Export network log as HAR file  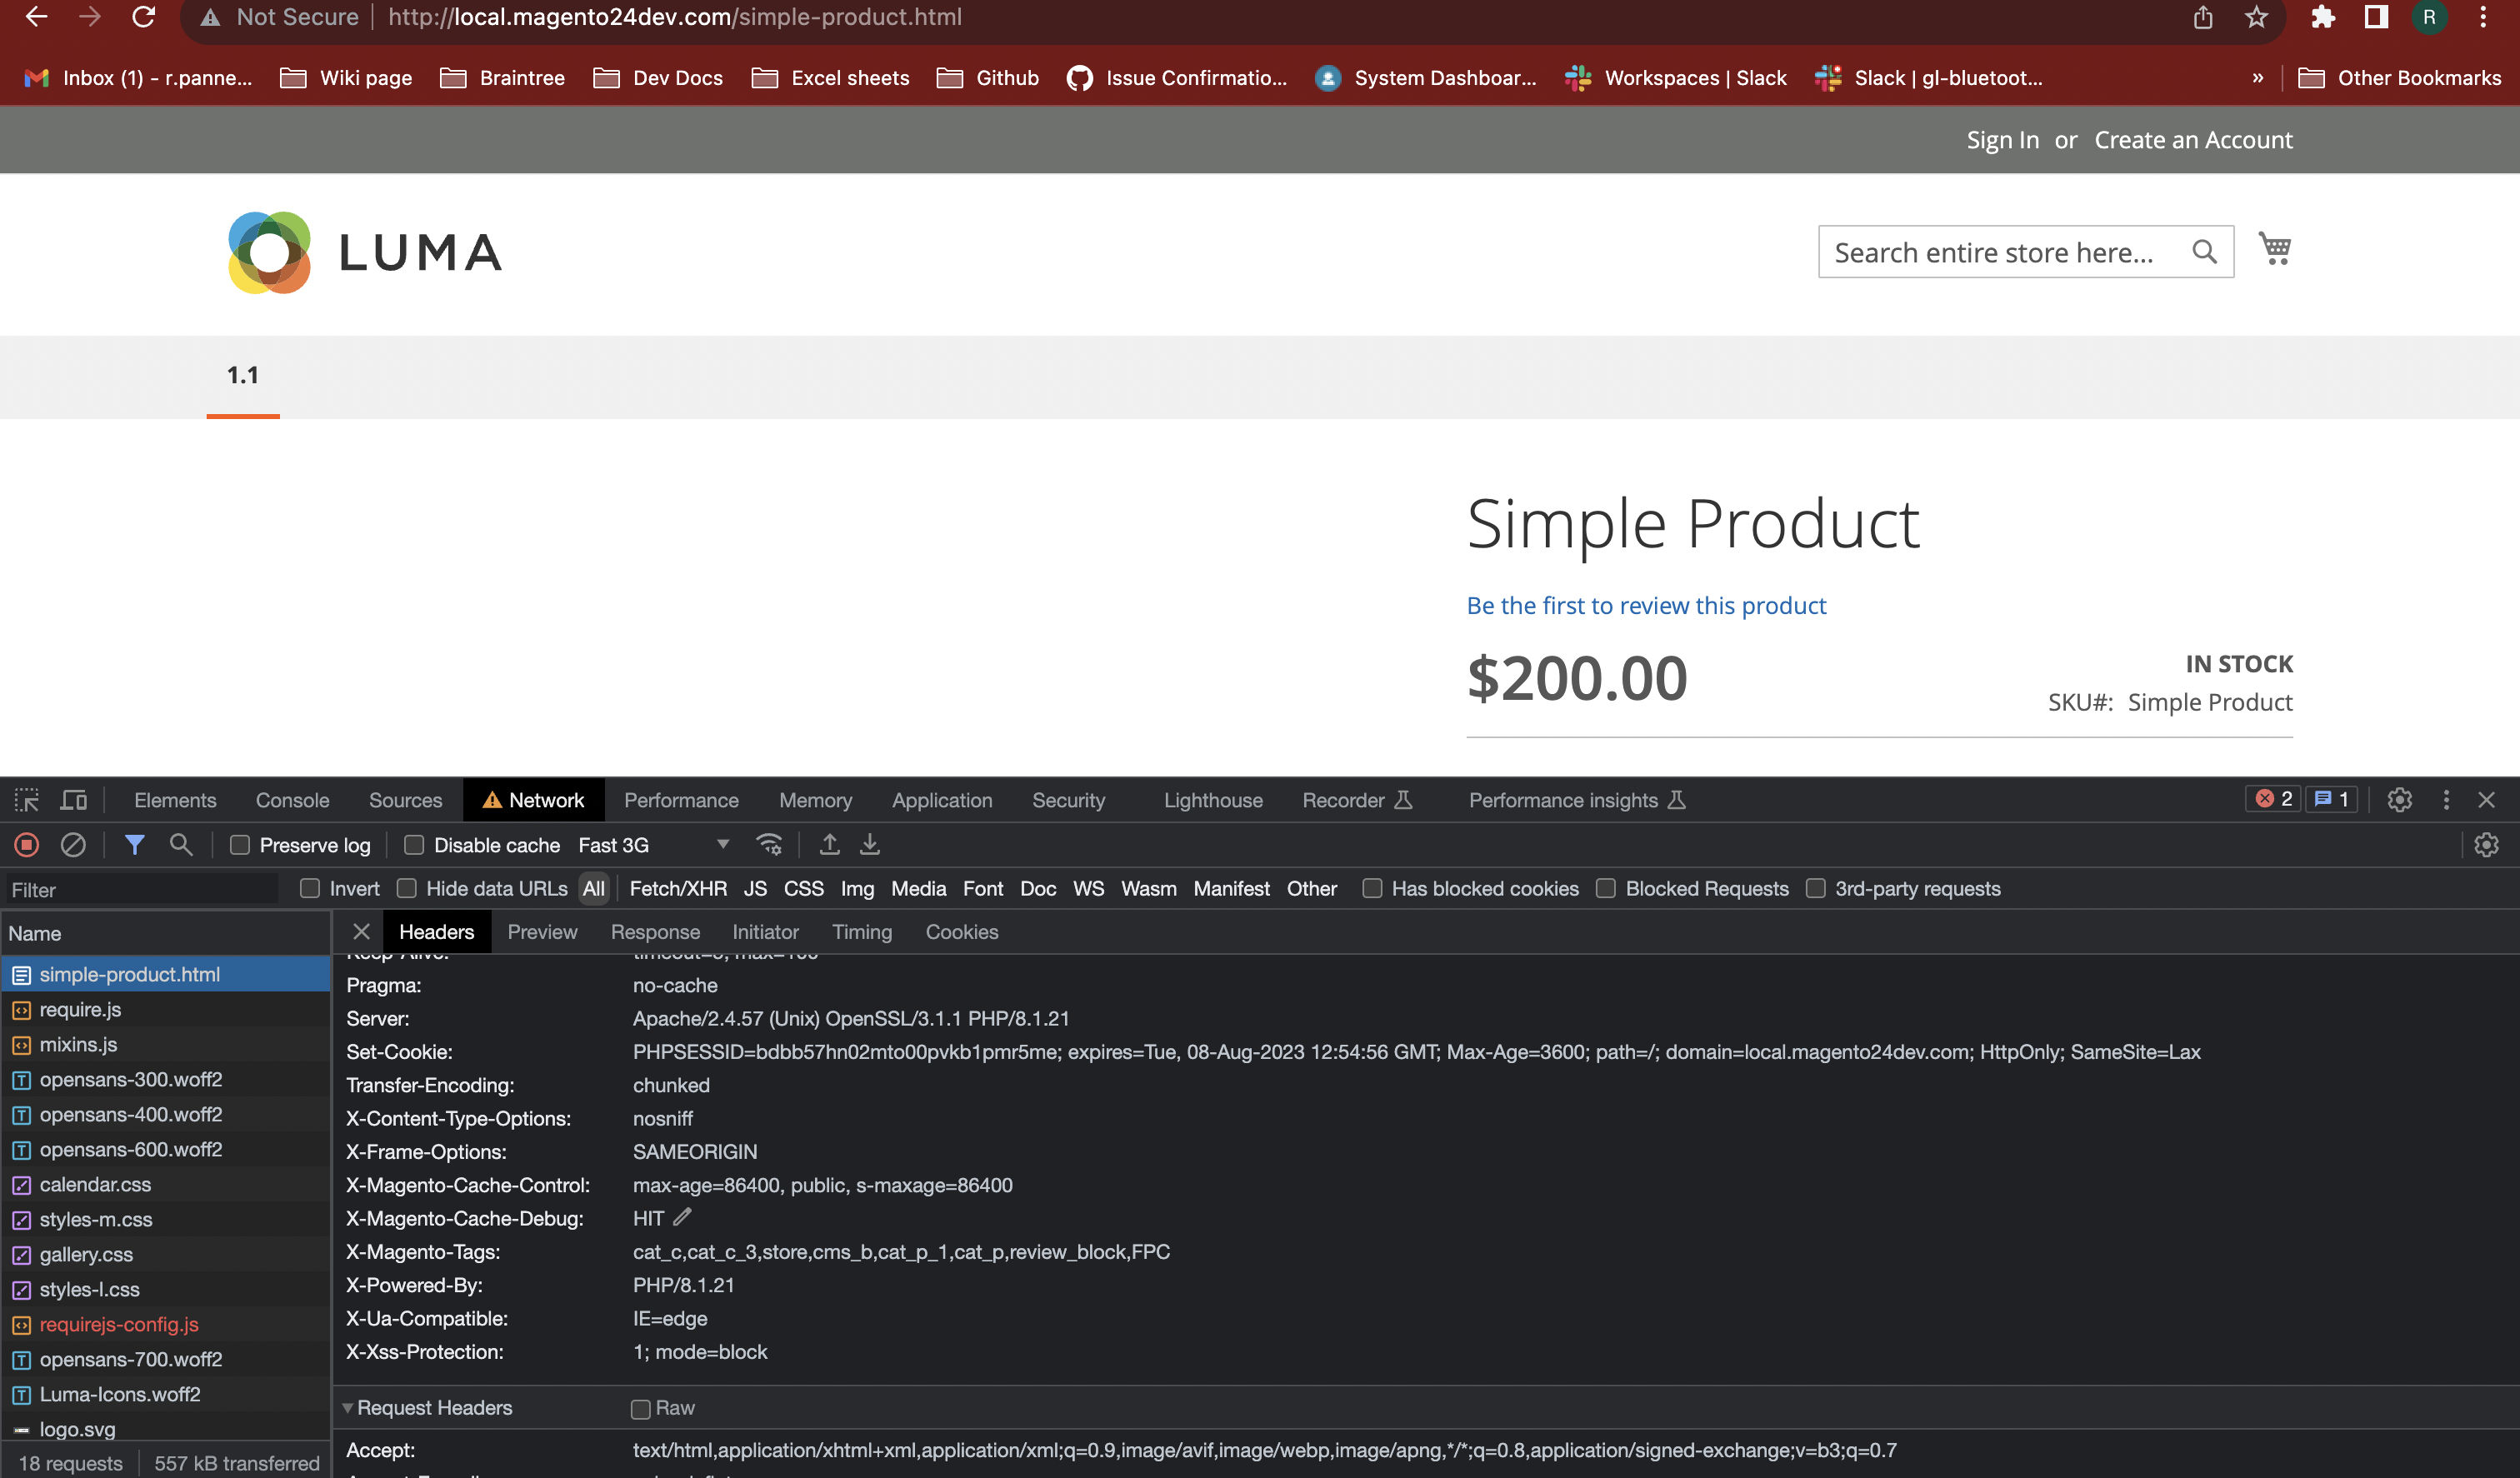point(869,845)
